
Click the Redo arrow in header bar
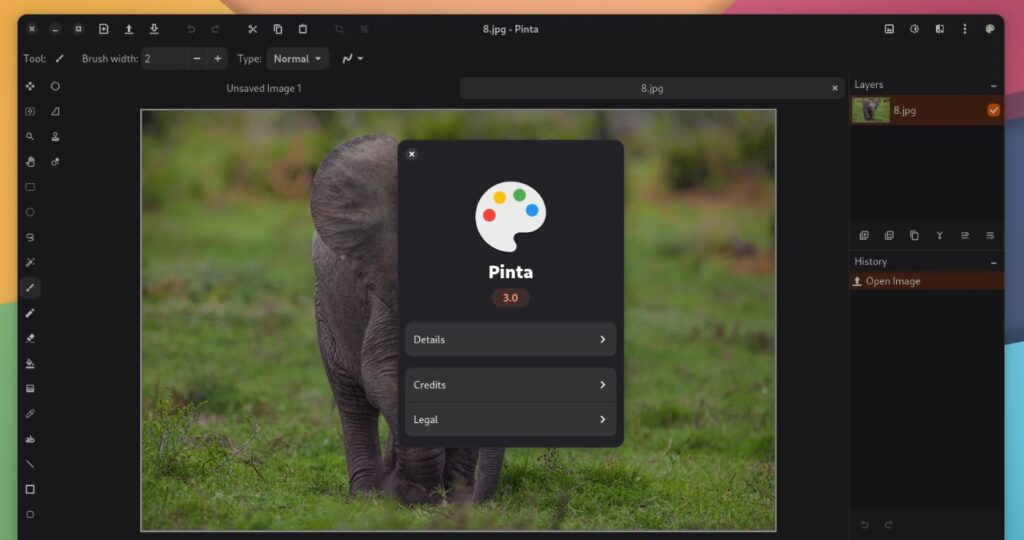pos(216,29)
